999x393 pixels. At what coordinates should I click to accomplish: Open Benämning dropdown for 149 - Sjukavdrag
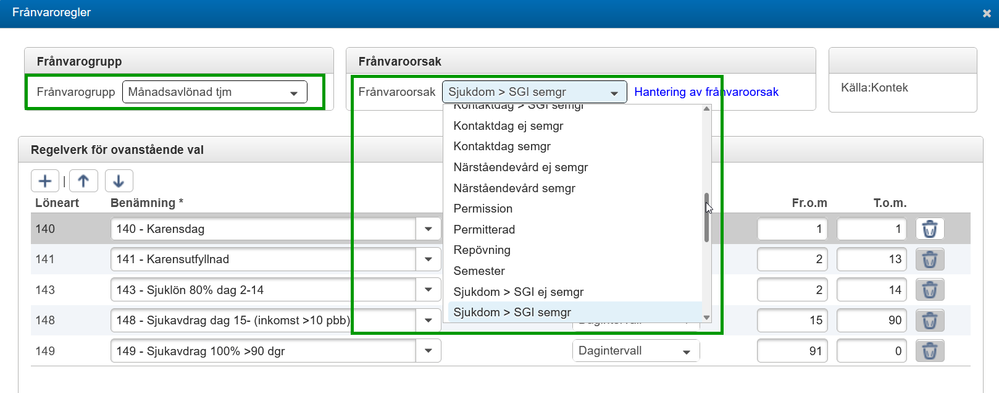428,350
